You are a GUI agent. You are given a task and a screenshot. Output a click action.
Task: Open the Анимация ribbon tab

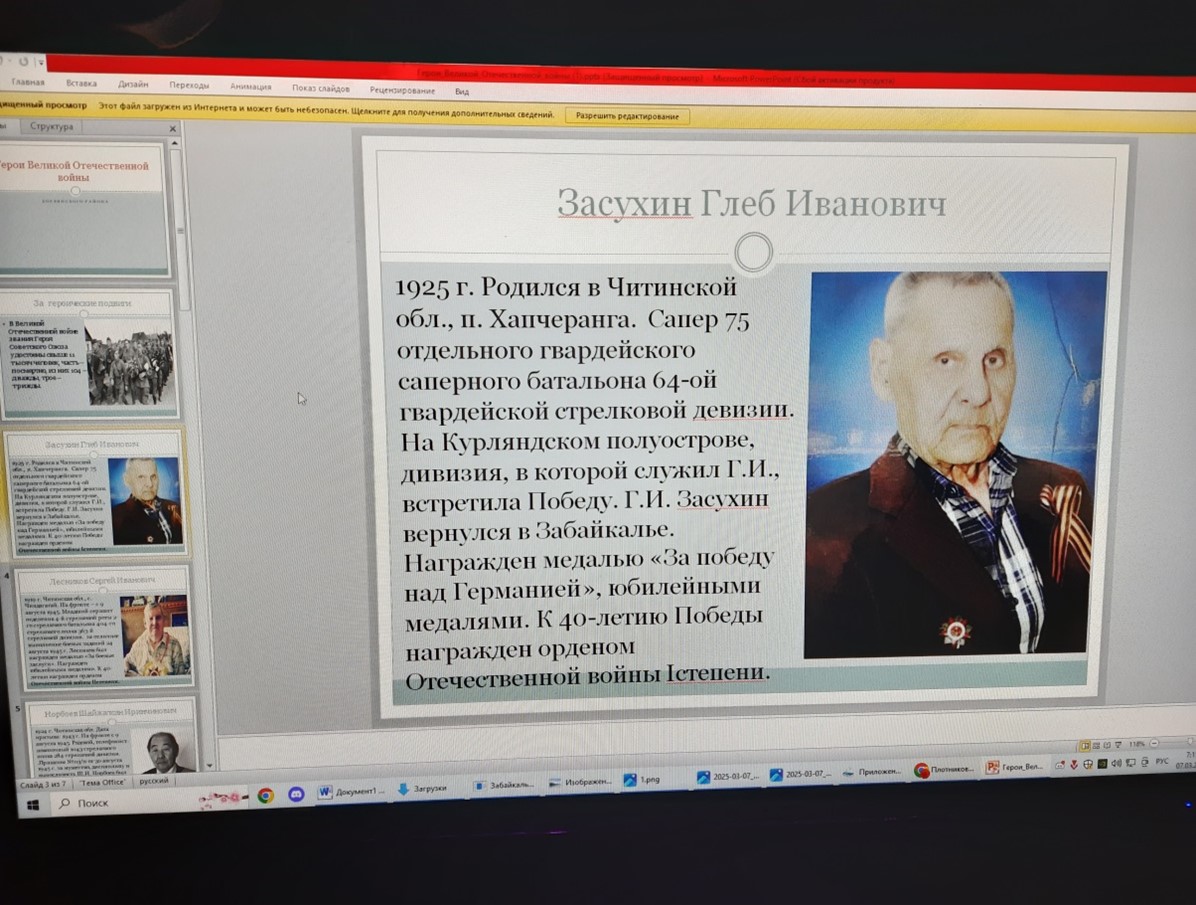click(250, 87)
